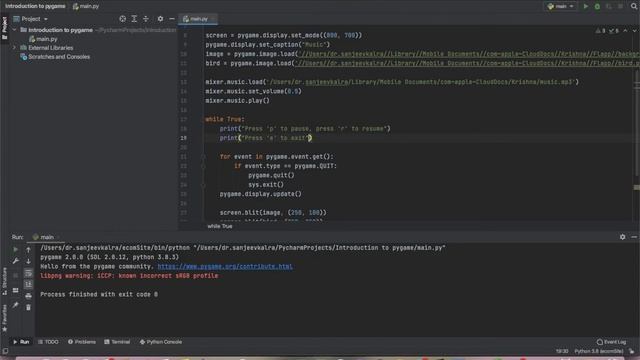Jump down the stack trace arrow in Run panel

[28, 261]
